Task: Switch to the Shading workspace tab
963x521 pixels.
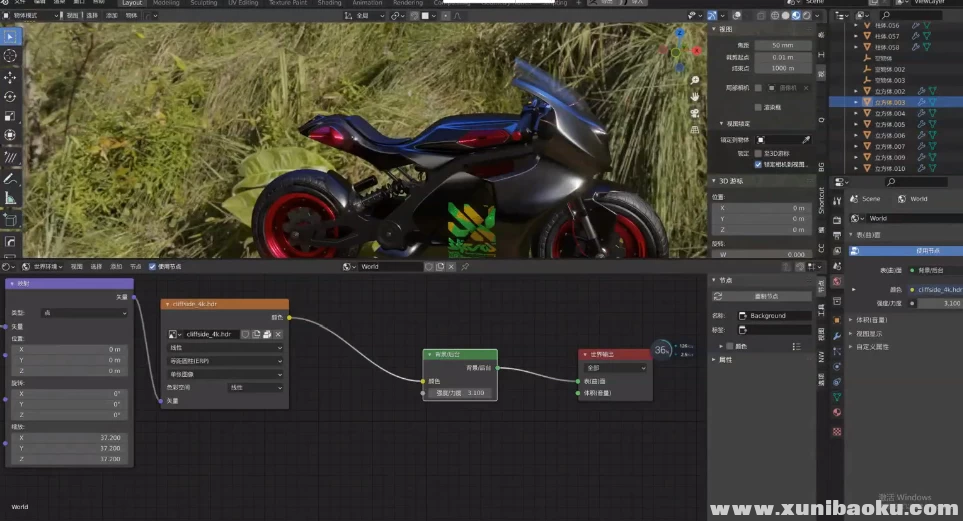Action: pos(329,3)
